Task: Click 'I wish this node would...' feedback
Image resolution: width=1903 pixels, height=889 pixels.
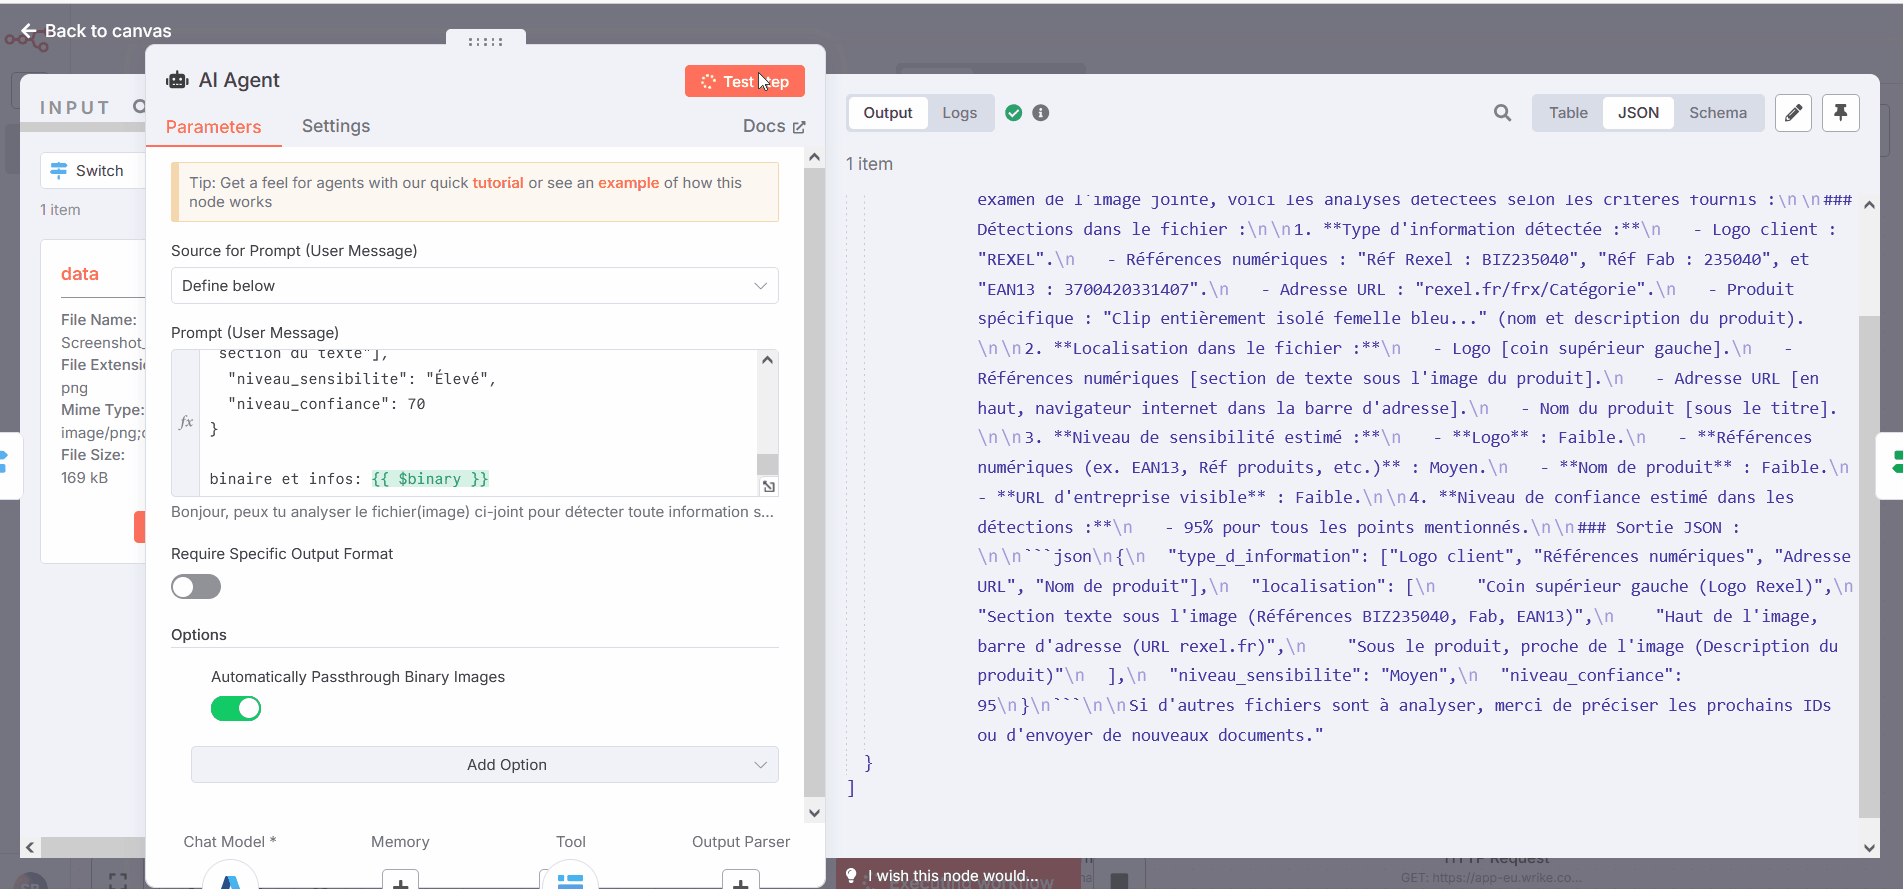Action: (x=953, y=876)
